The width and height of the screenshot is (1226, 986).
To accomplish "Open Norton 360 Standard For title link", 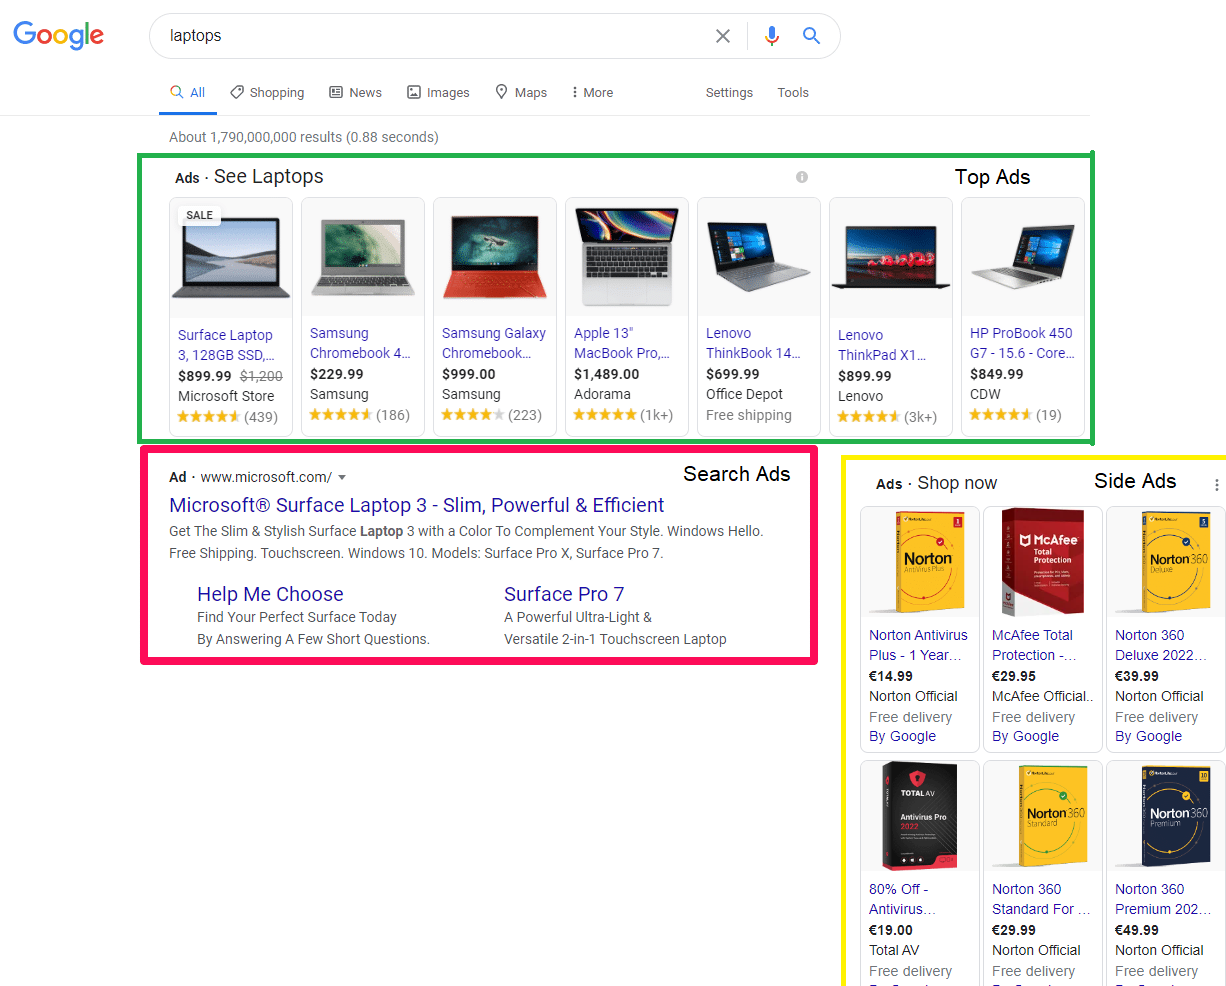I will 1041,899.
